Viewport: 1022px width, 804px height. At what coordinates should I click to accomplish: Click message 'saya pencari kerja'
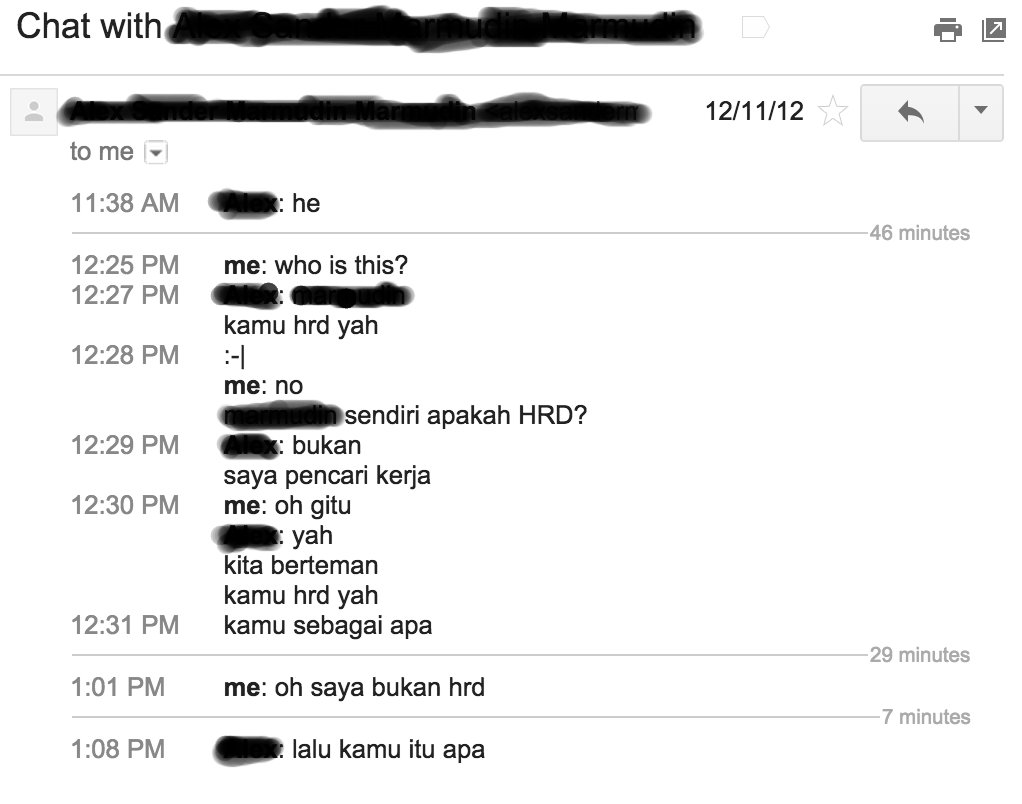pyautogui.click(x=327, y=476)
